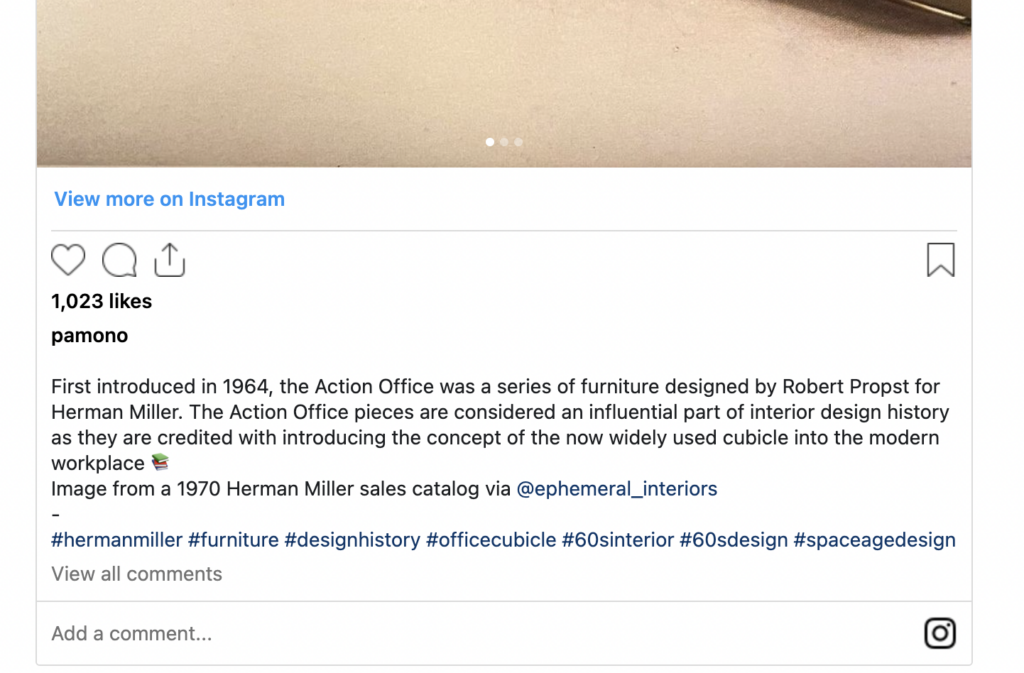Explore the #60sinterior hashtag
This screenshot has height=673, width=1024.
click(618, 540)
